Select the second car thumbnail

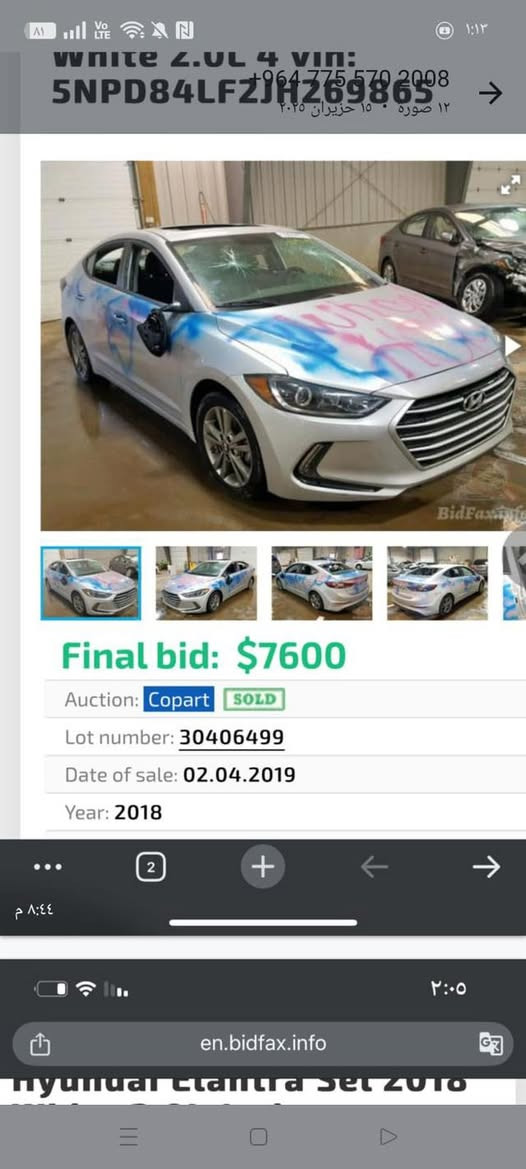pos(206,583)
